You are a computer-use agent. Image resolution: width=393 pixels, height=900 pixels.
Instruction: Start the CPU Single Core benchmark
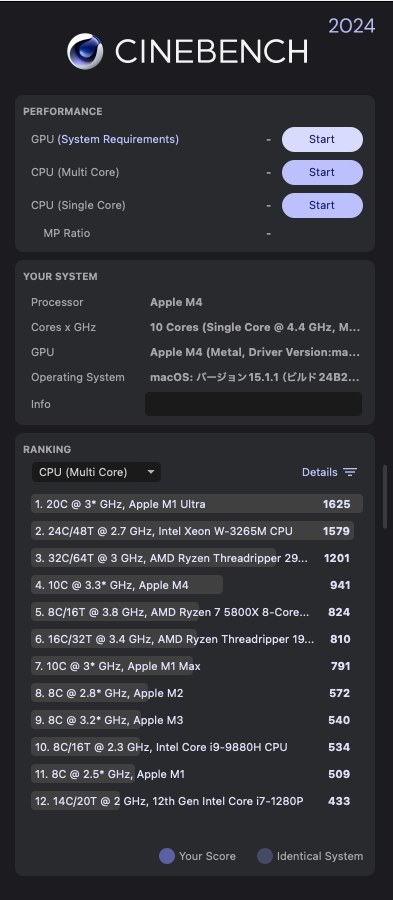point(322,205)
